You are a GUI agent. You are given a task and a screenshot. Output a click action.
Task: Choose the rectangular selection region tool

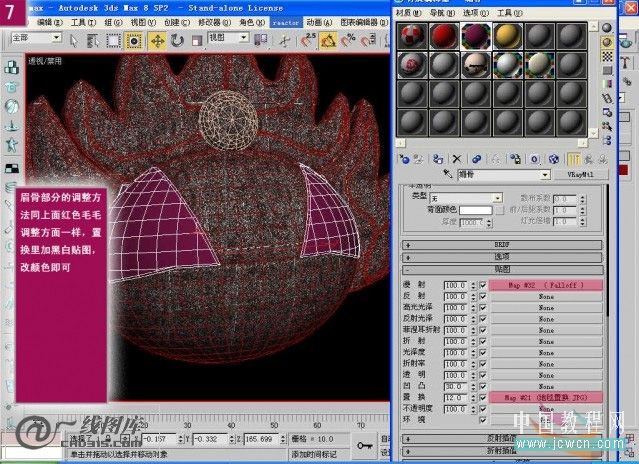point(113,40)
